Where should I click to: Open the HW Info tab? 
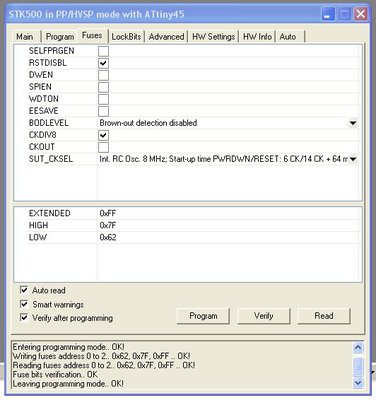pyautogui.click(x=257, y=37)
